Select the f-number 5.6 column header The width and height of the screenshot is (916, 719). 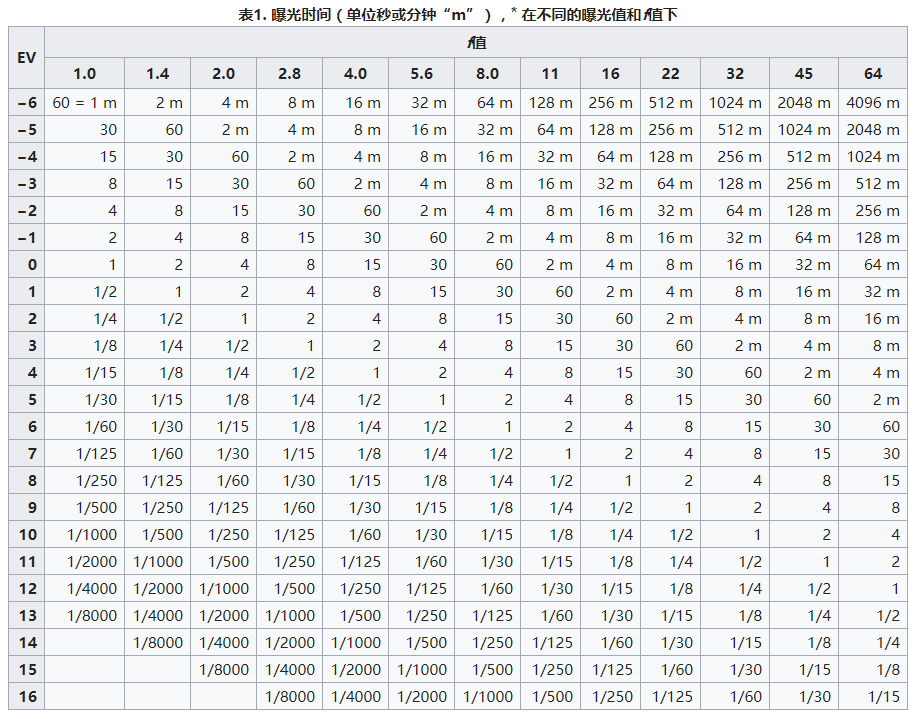pos(421,74)
